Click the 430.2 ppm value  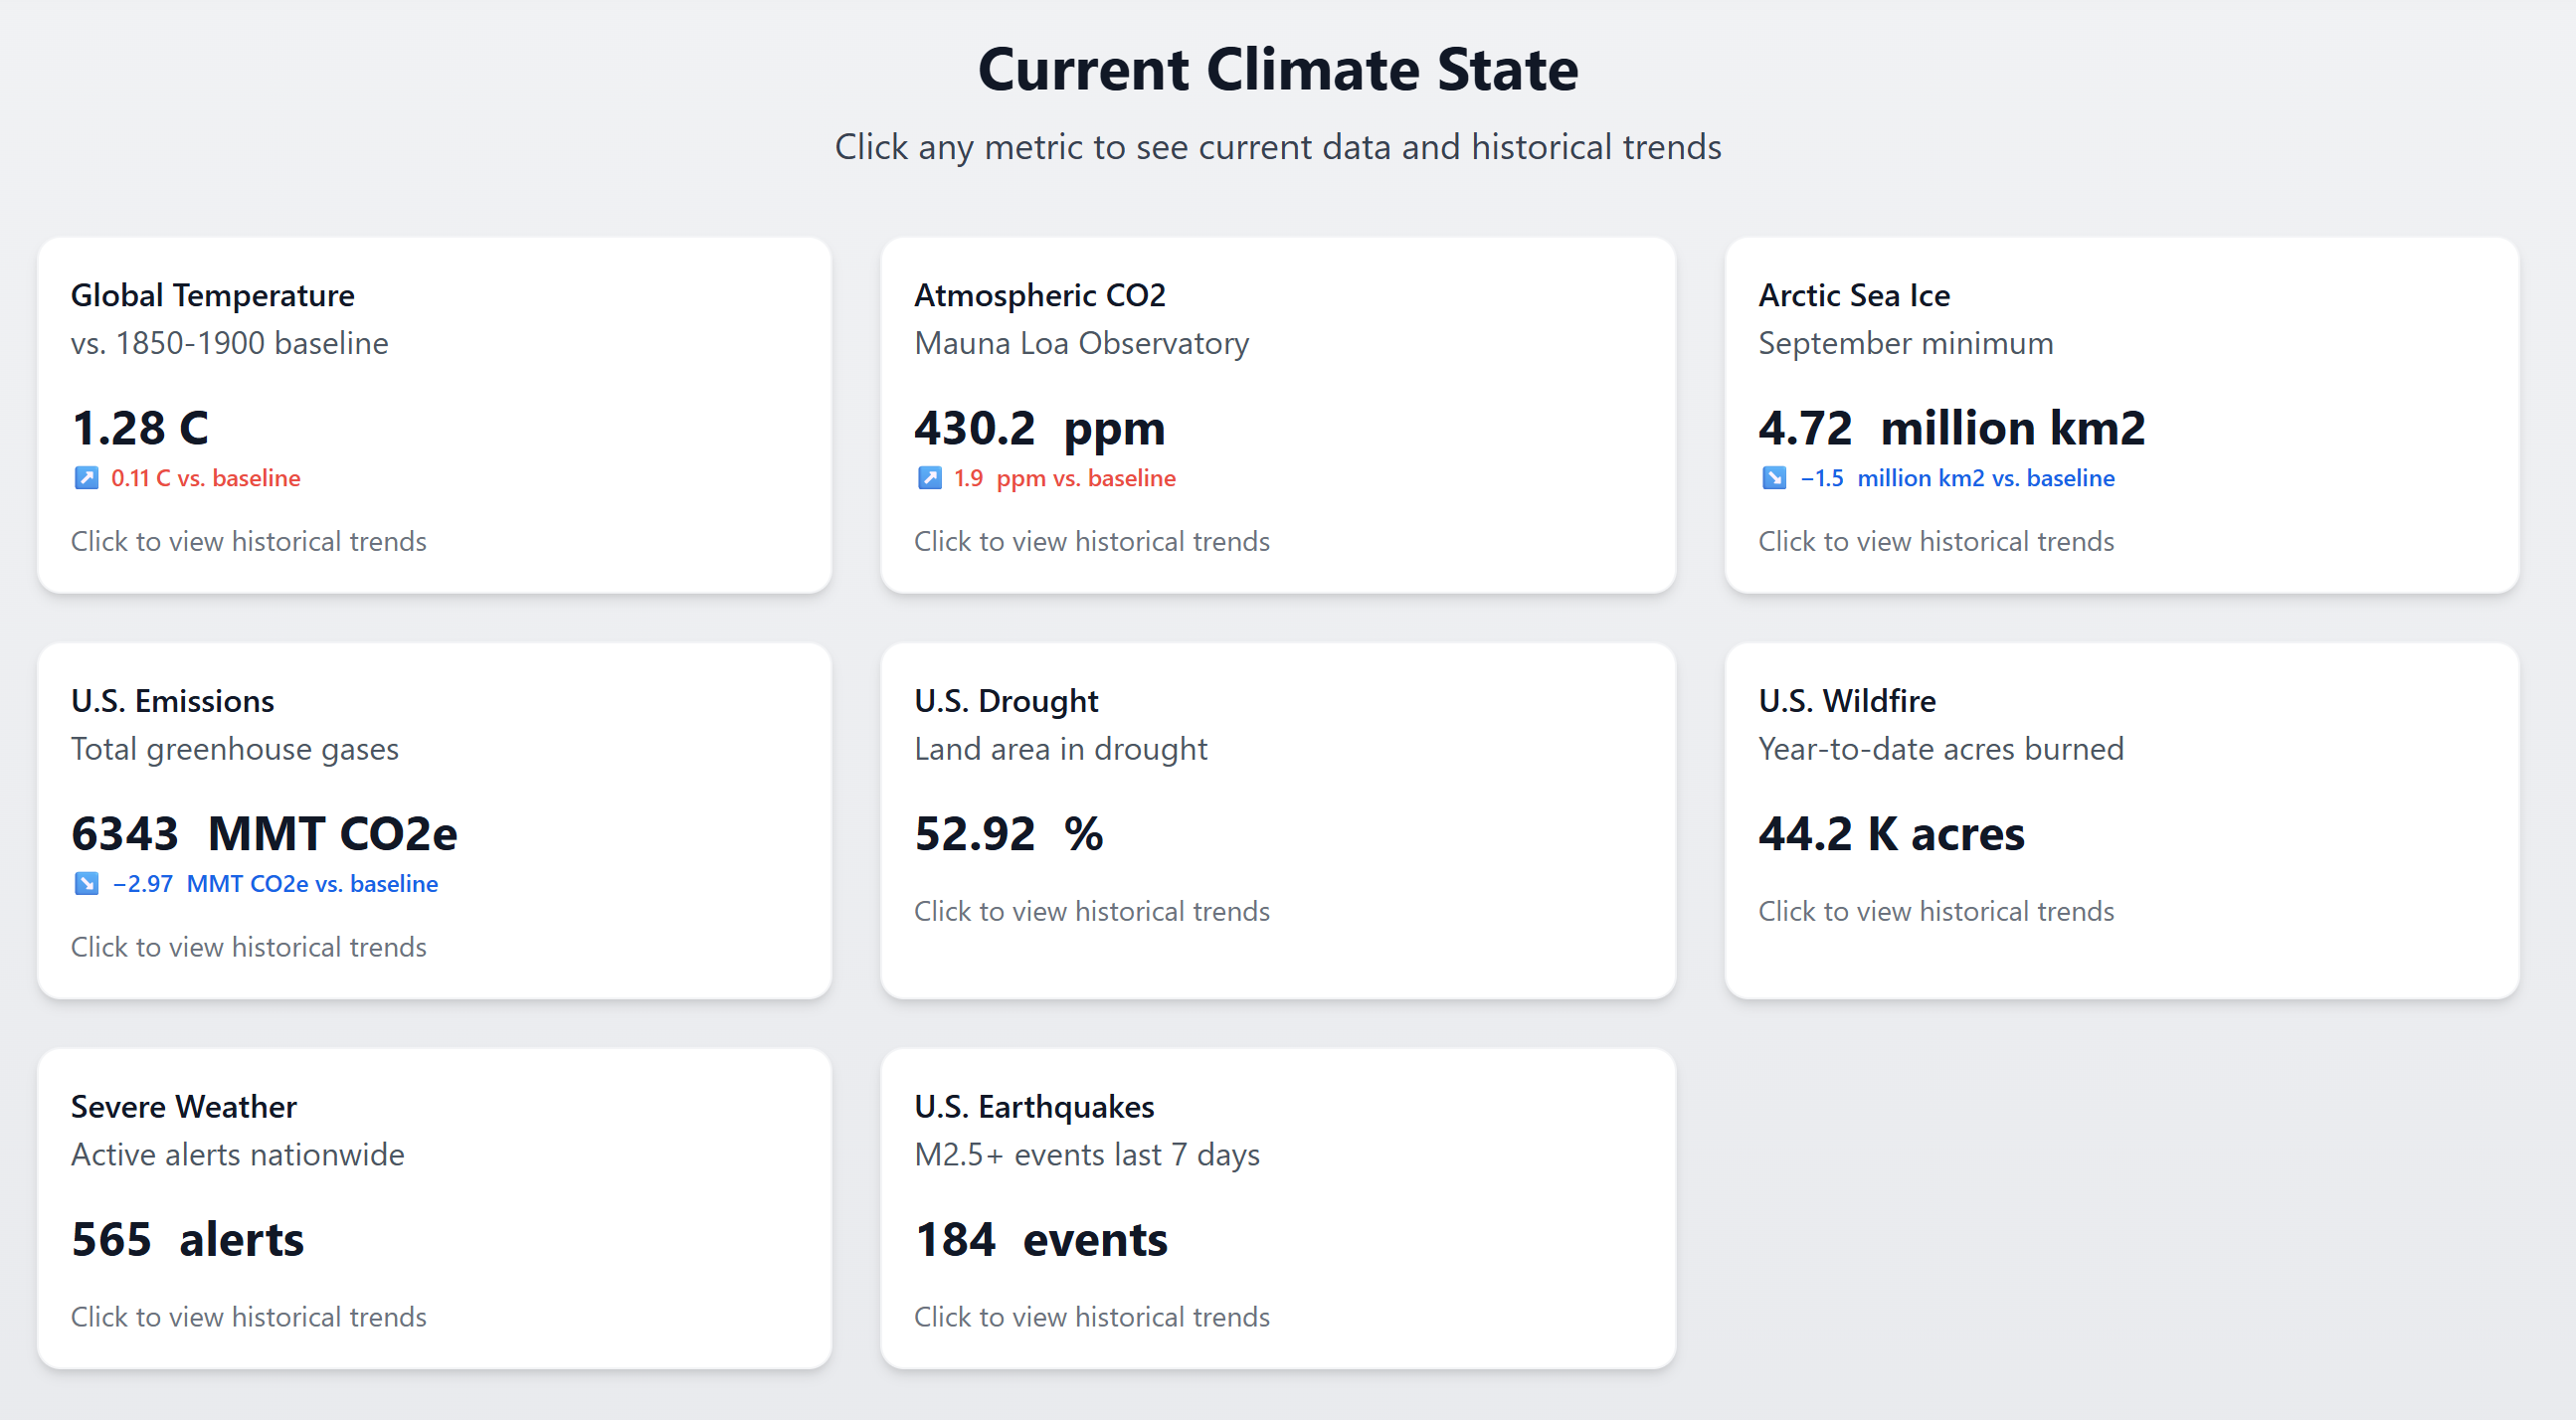coord(1039,428)
